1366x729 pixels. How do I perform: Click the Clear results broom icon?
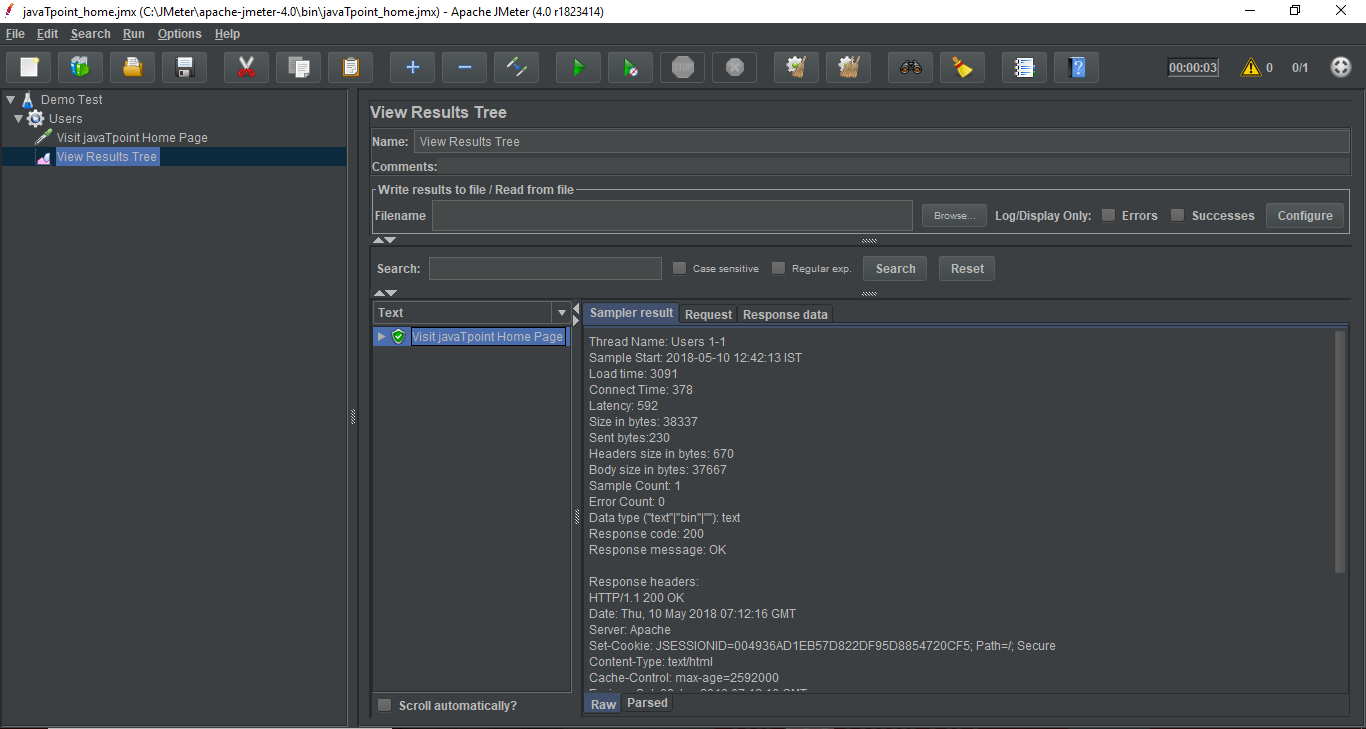[796, 68]
